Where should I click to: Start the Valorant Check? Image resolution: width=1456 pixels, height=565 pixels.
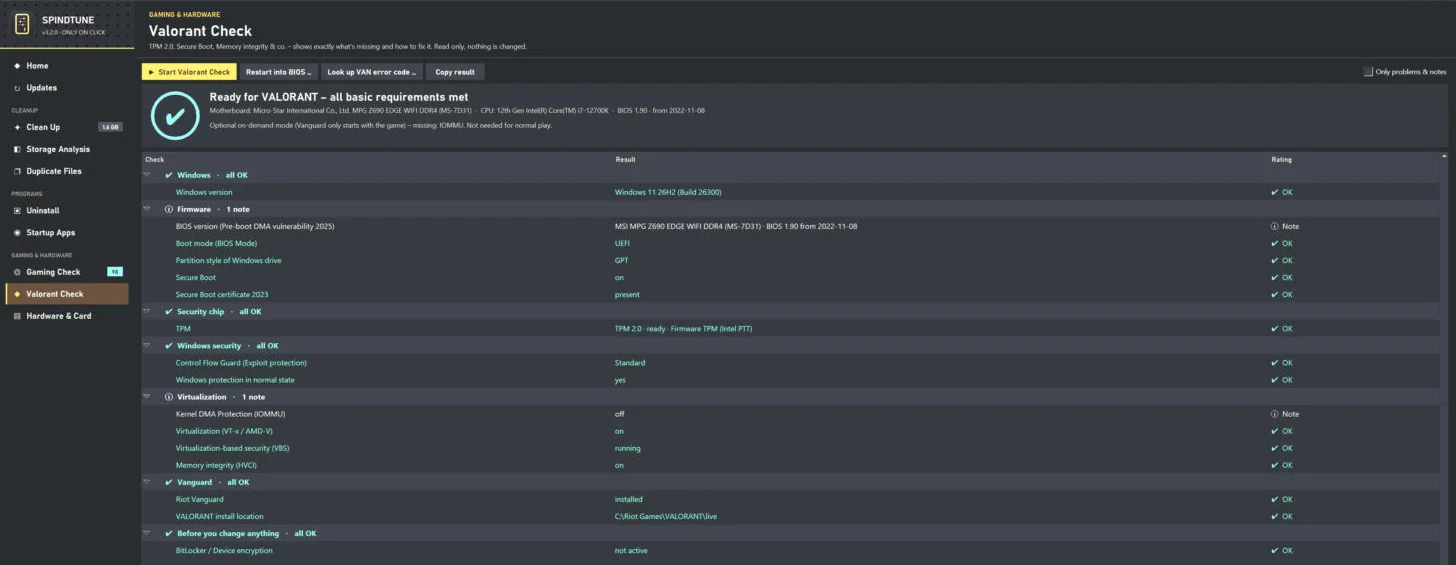click(x=189, y=72)
